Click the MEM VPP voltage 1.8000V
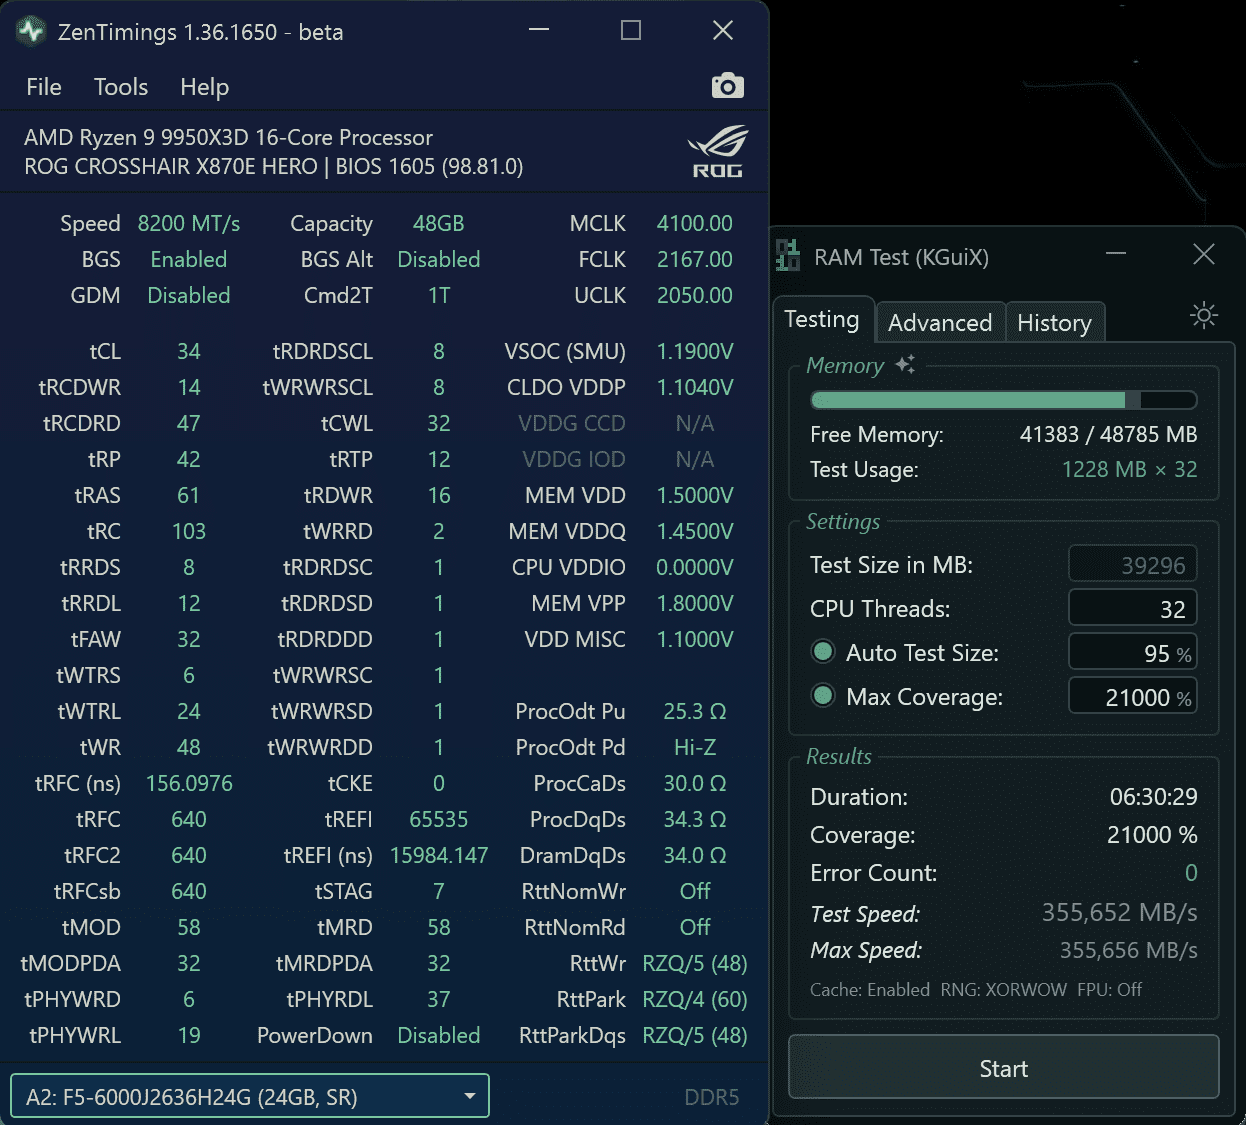The image size is (1246, 1125). [695, 603]
